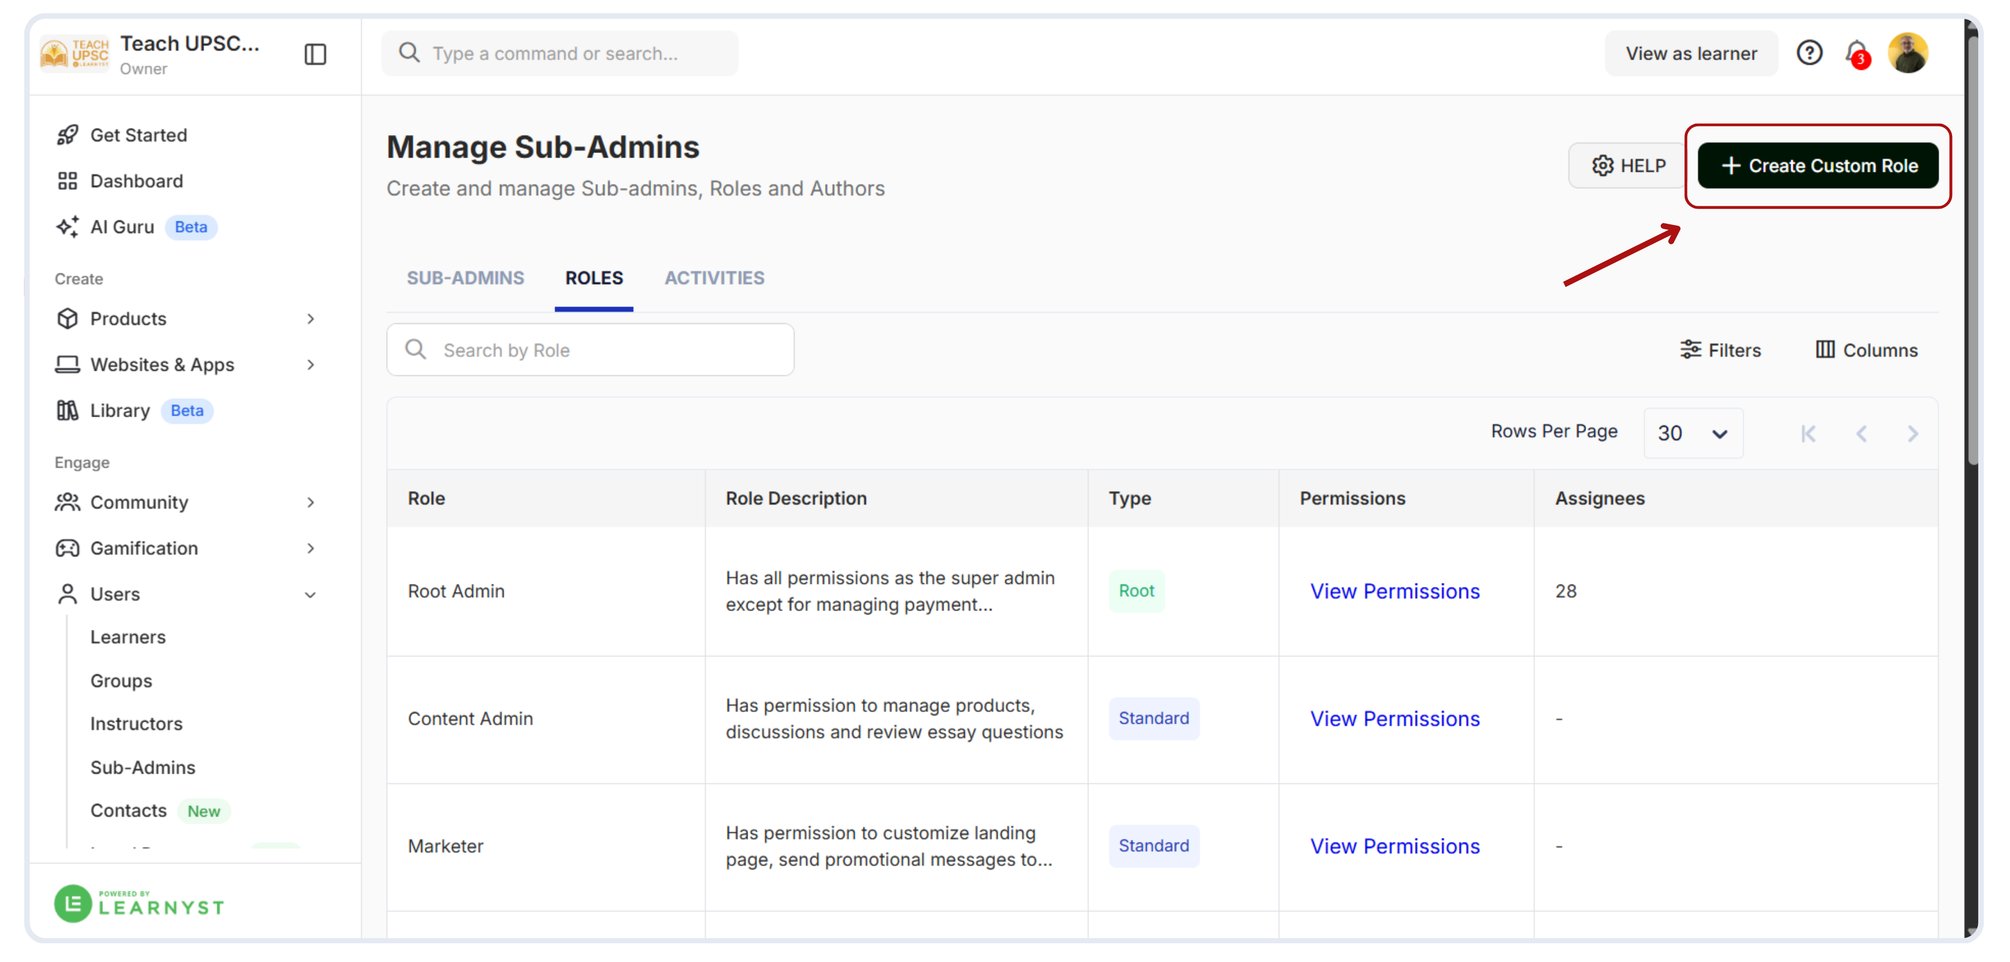
Task: Click Create Custom Role button
Action: tap(1817, 166)
